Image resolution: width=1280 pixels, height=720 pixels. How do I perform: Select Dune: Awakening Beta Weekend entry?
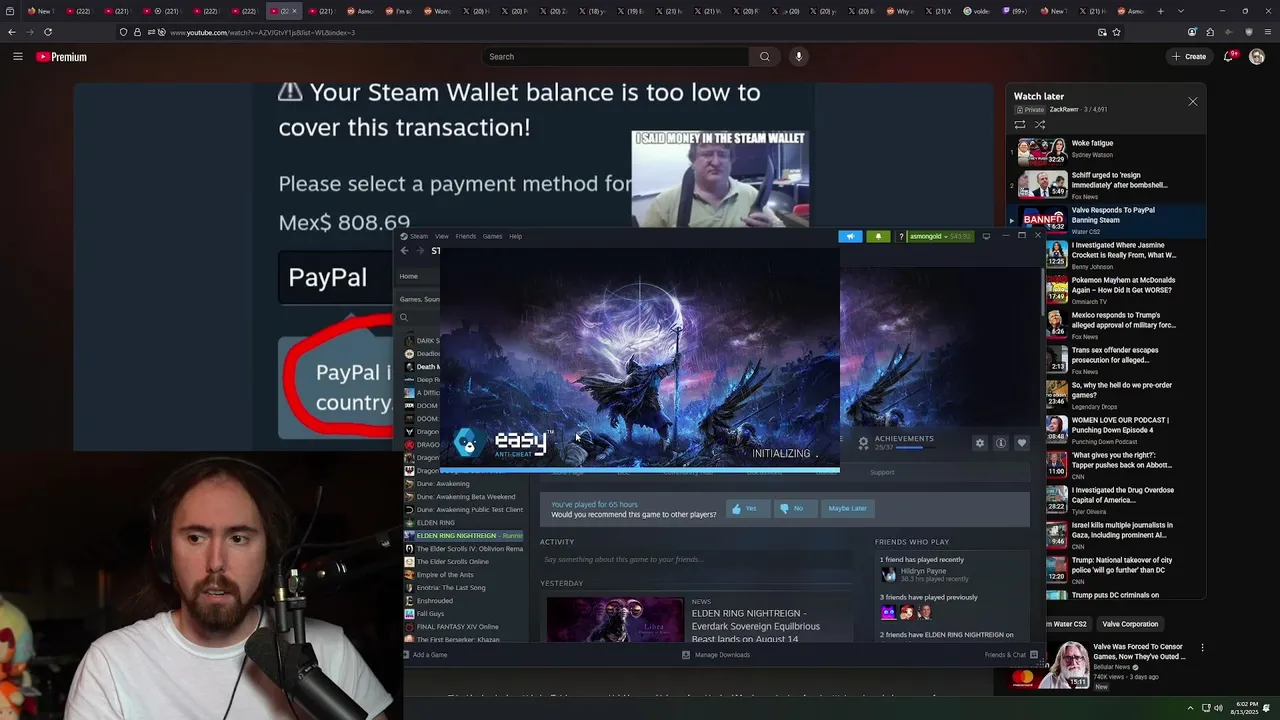click(465, 497)
